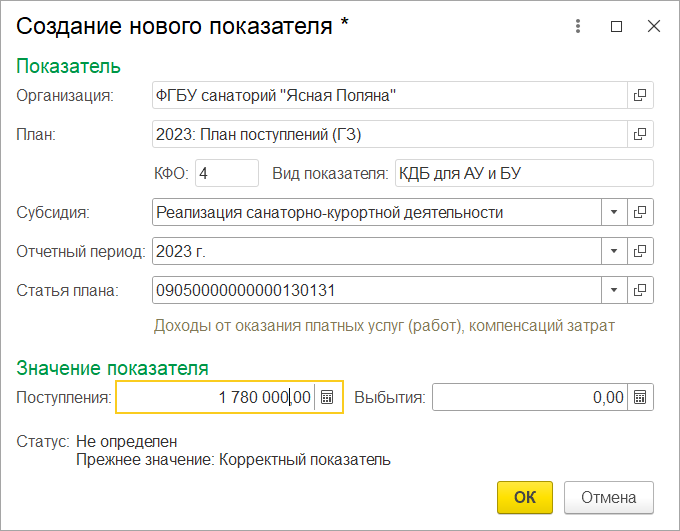Image resolution: width=680 pixels, height=531 pixels.
Task: Maximize the dialog window
Action: [x=616, y=26]
